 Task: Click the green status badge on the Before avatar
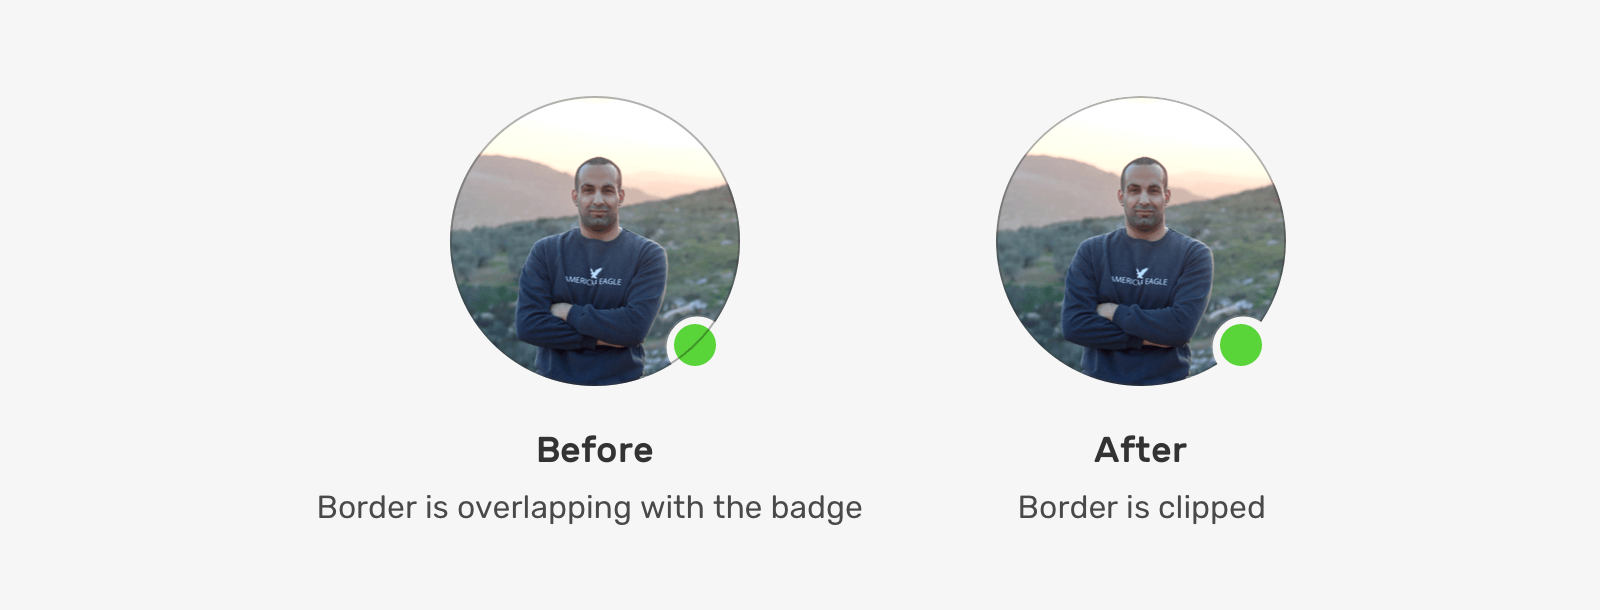694,345
